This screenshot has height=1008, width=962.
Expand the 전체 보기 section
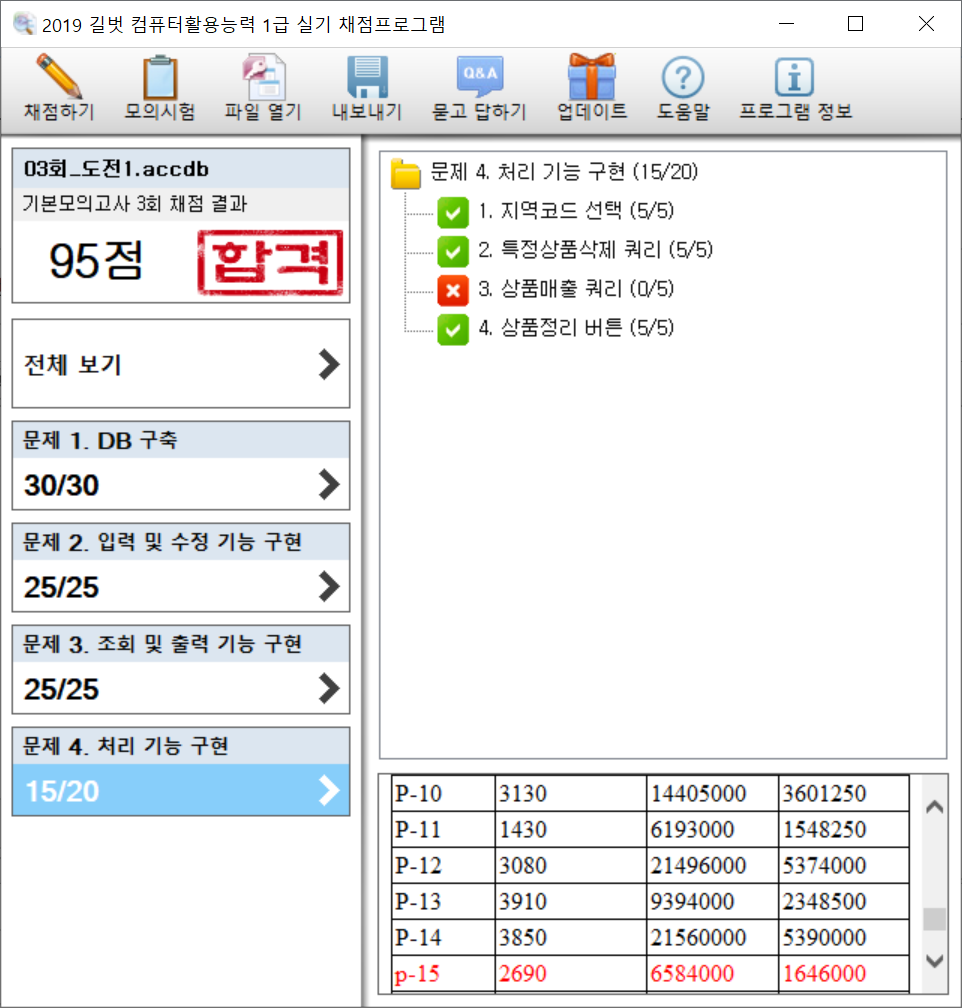[181, 364]
